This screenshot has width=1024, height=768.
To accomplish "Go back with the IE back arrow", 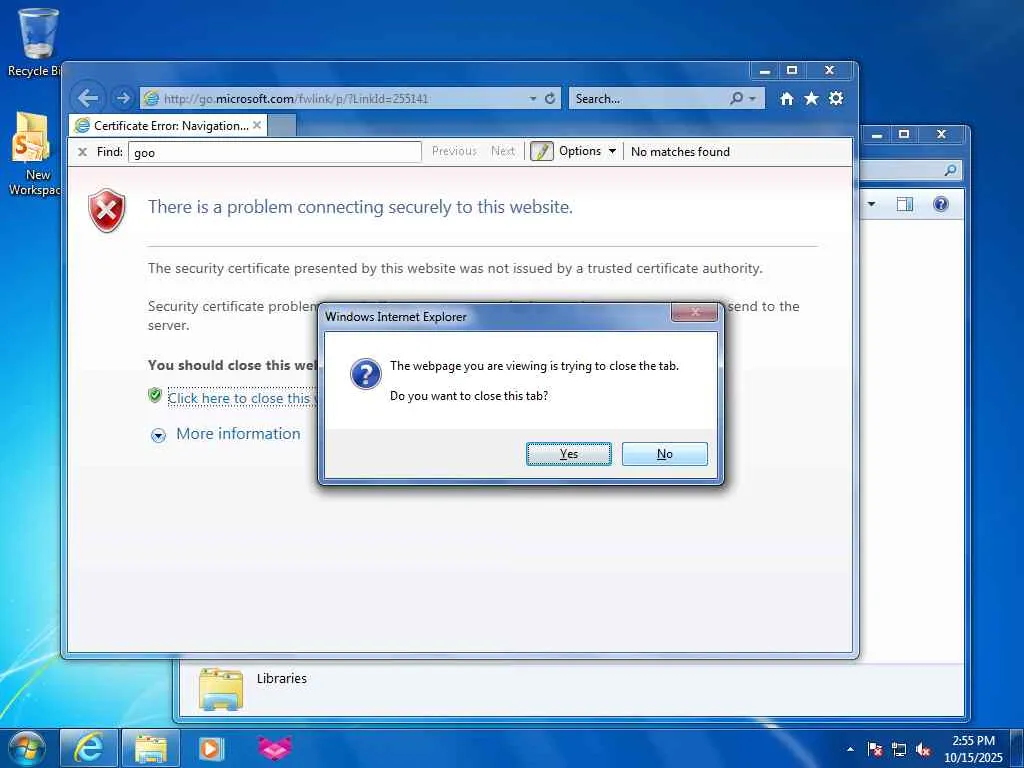I will tap(88, 99).
